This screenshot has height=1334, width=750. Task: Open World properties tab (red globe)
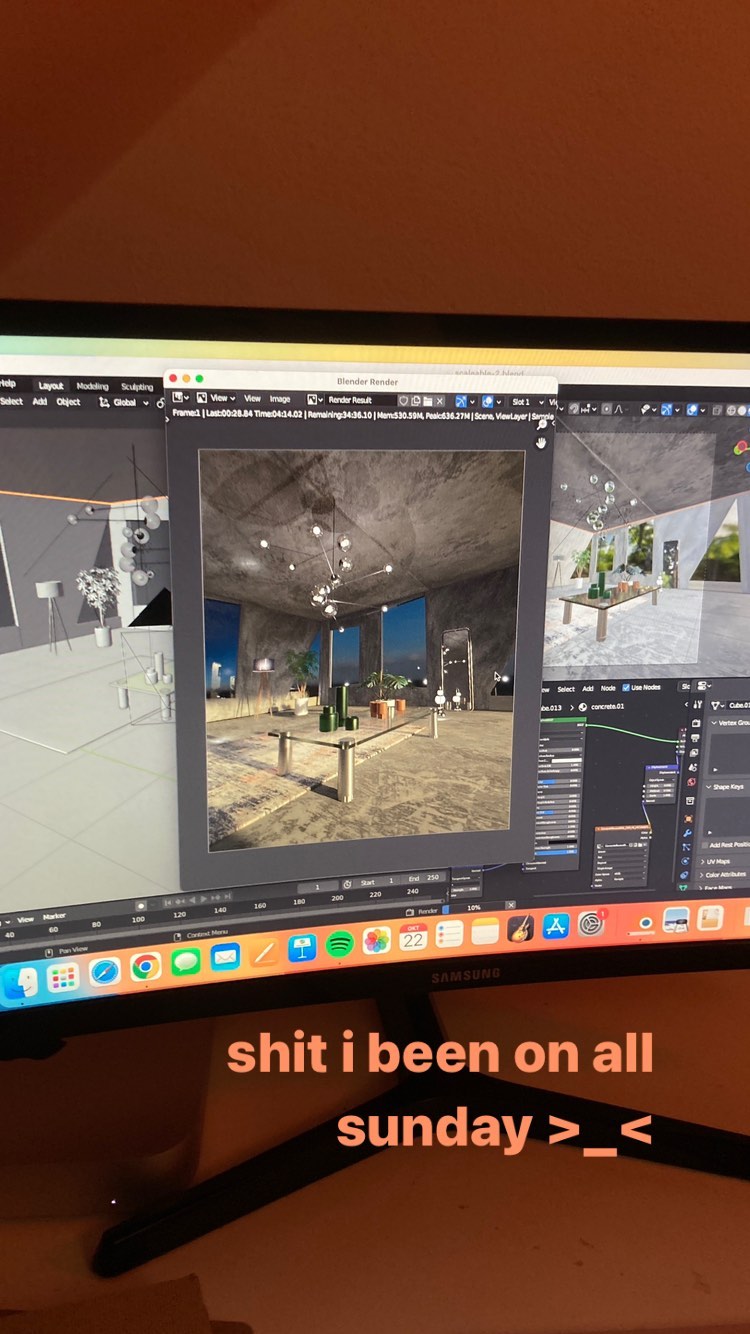tap(691, 781)
